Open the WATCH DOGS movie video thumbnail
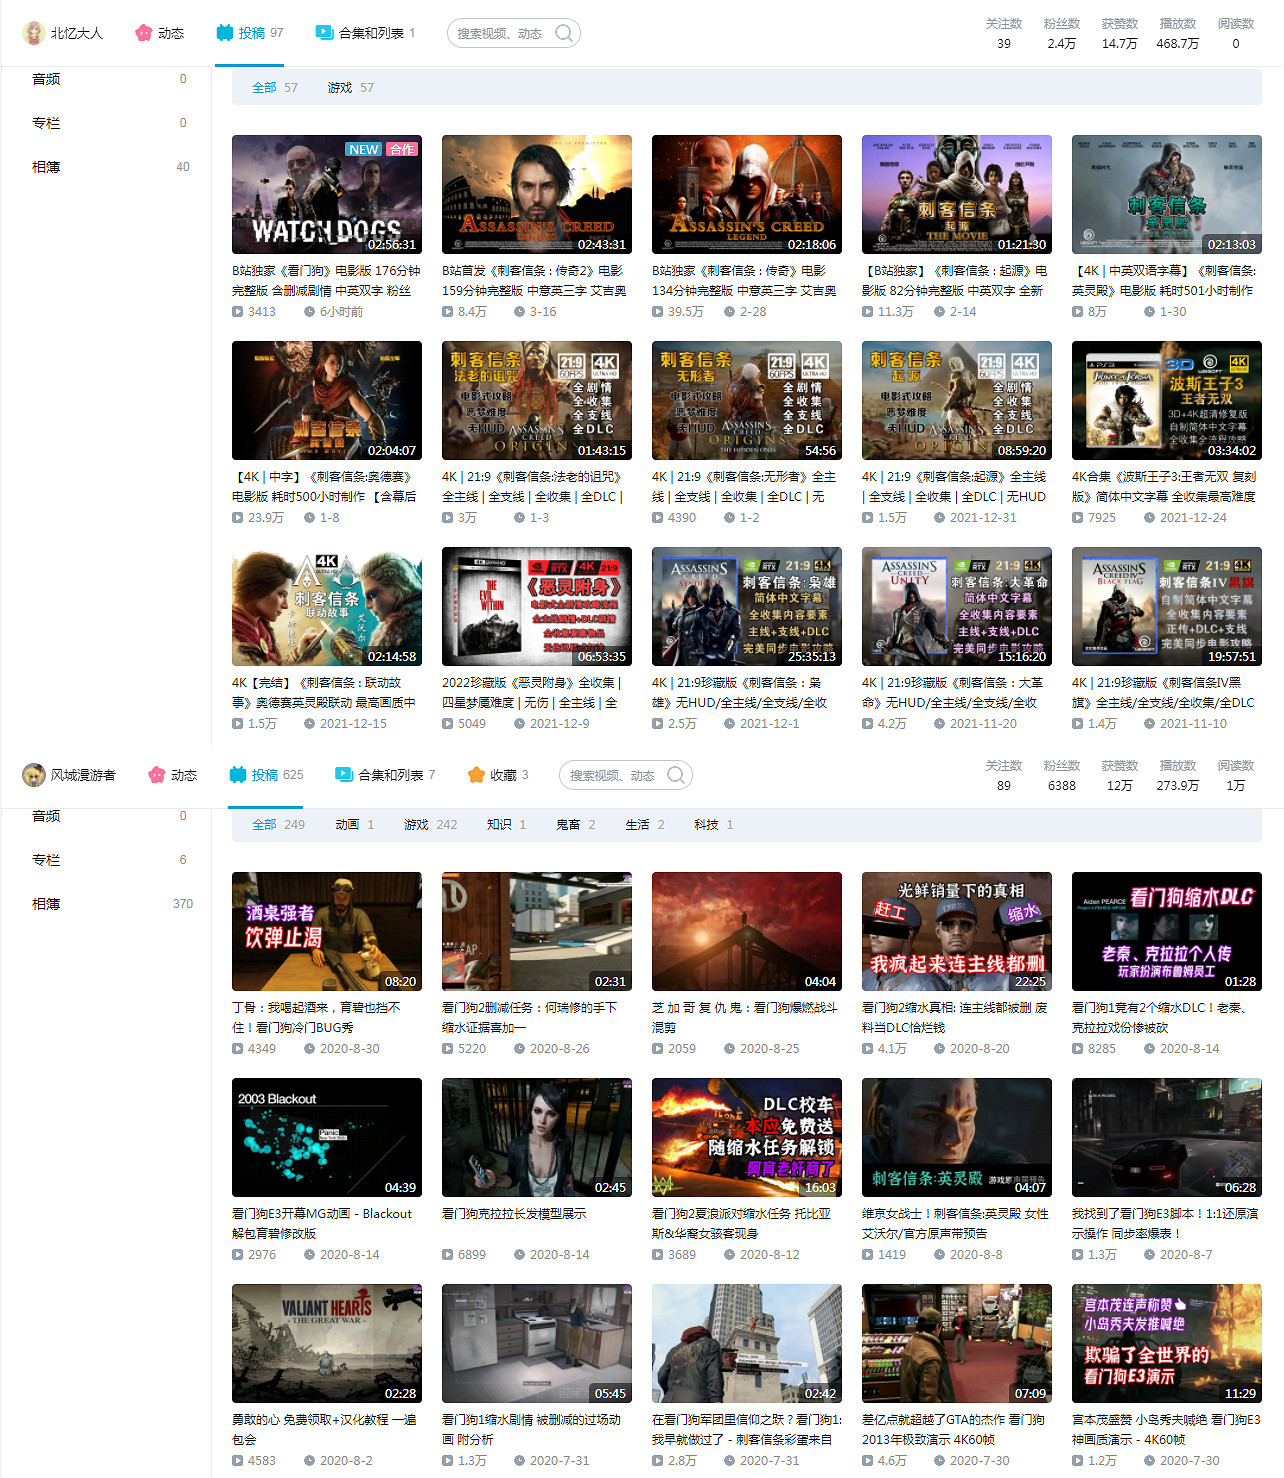The image size is (1284, 1478). coord(326,194)
